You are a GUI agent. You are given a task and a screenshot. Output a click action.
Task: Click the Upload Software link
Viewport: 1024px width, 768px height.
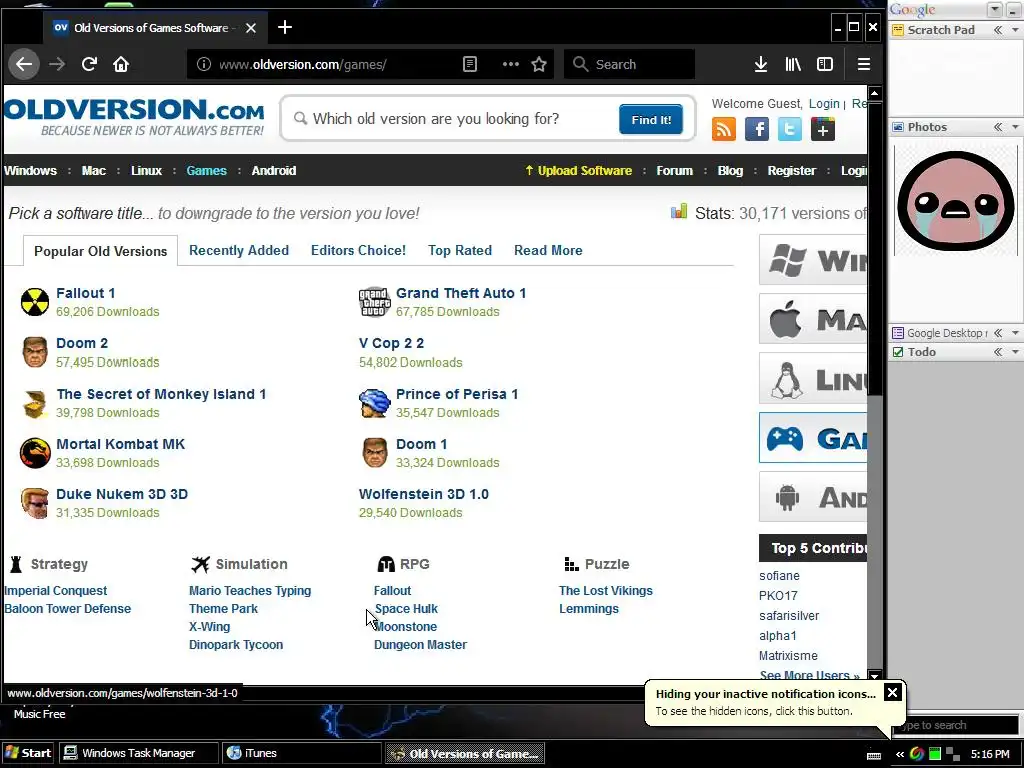[579, 170]
